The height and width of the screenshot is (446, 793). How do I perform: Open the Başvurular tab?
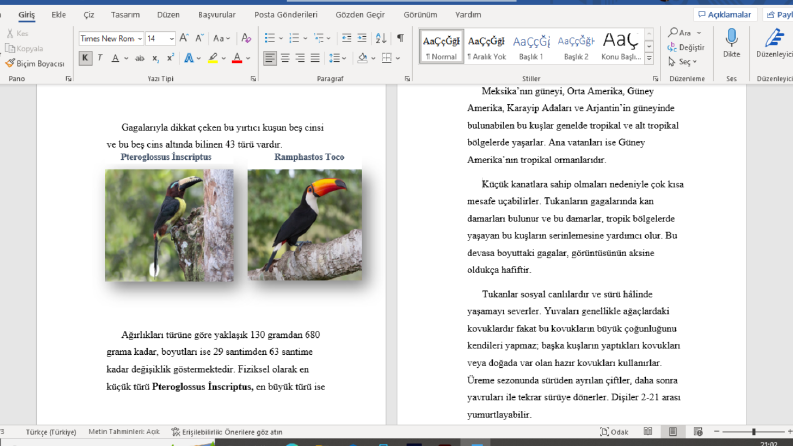pyautogui.click(x=217, y=15)
